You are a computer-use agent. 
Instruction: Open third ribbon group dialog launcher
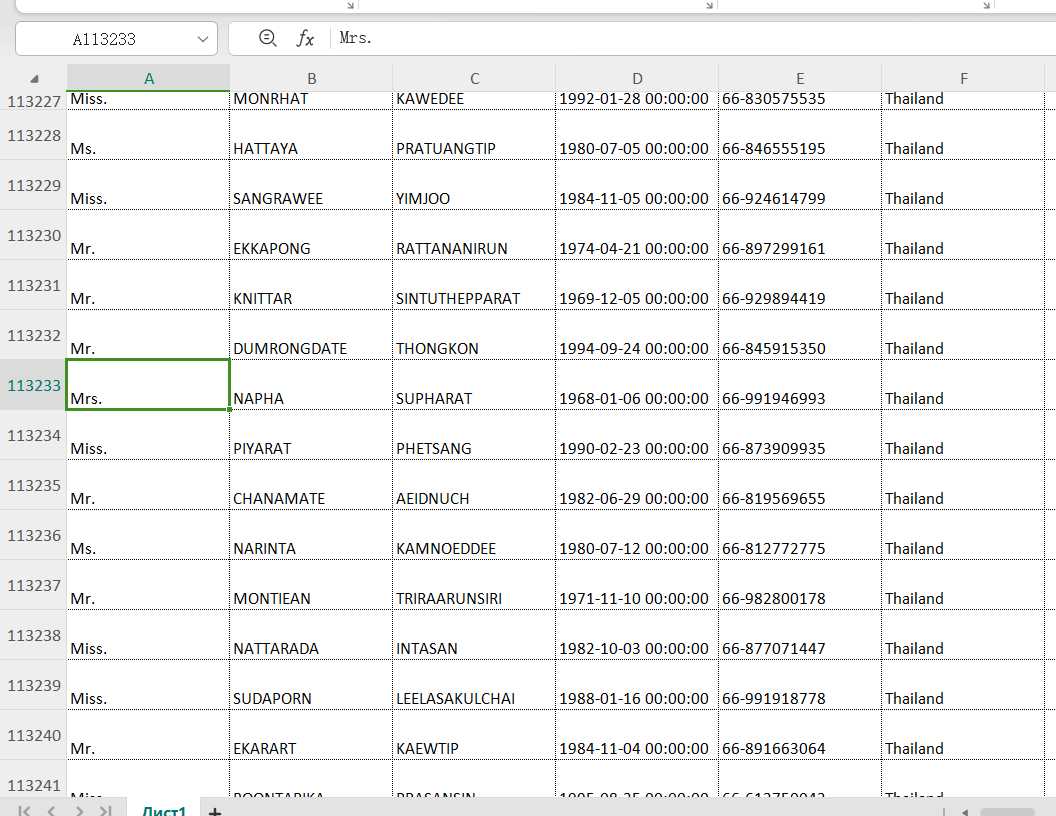[x=987, y=5]
